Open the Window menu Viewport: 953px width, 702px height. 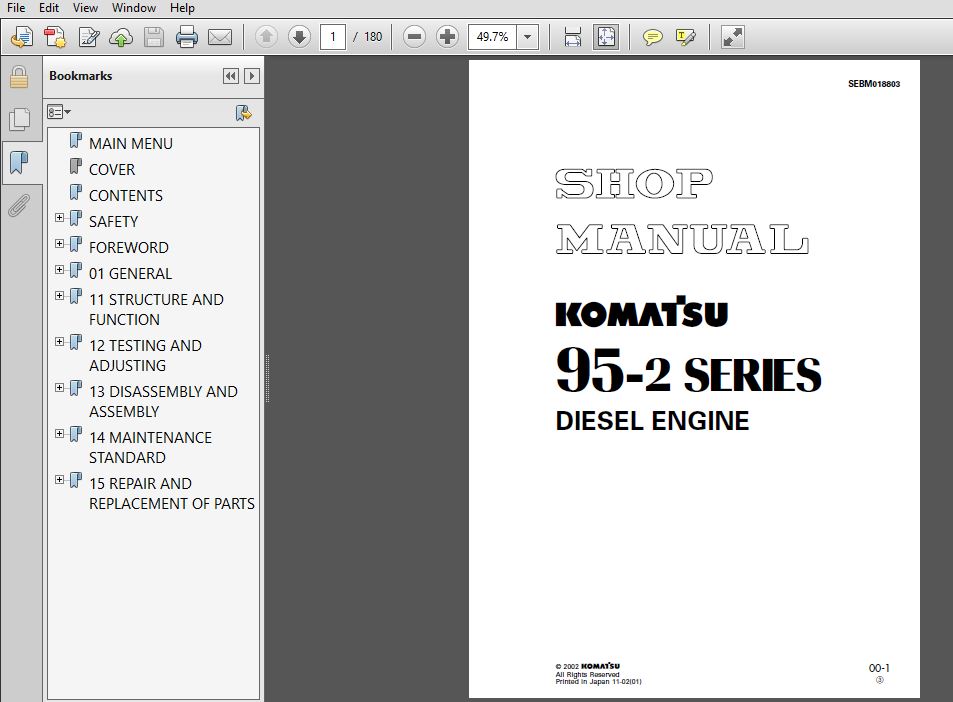pos(134,8)
